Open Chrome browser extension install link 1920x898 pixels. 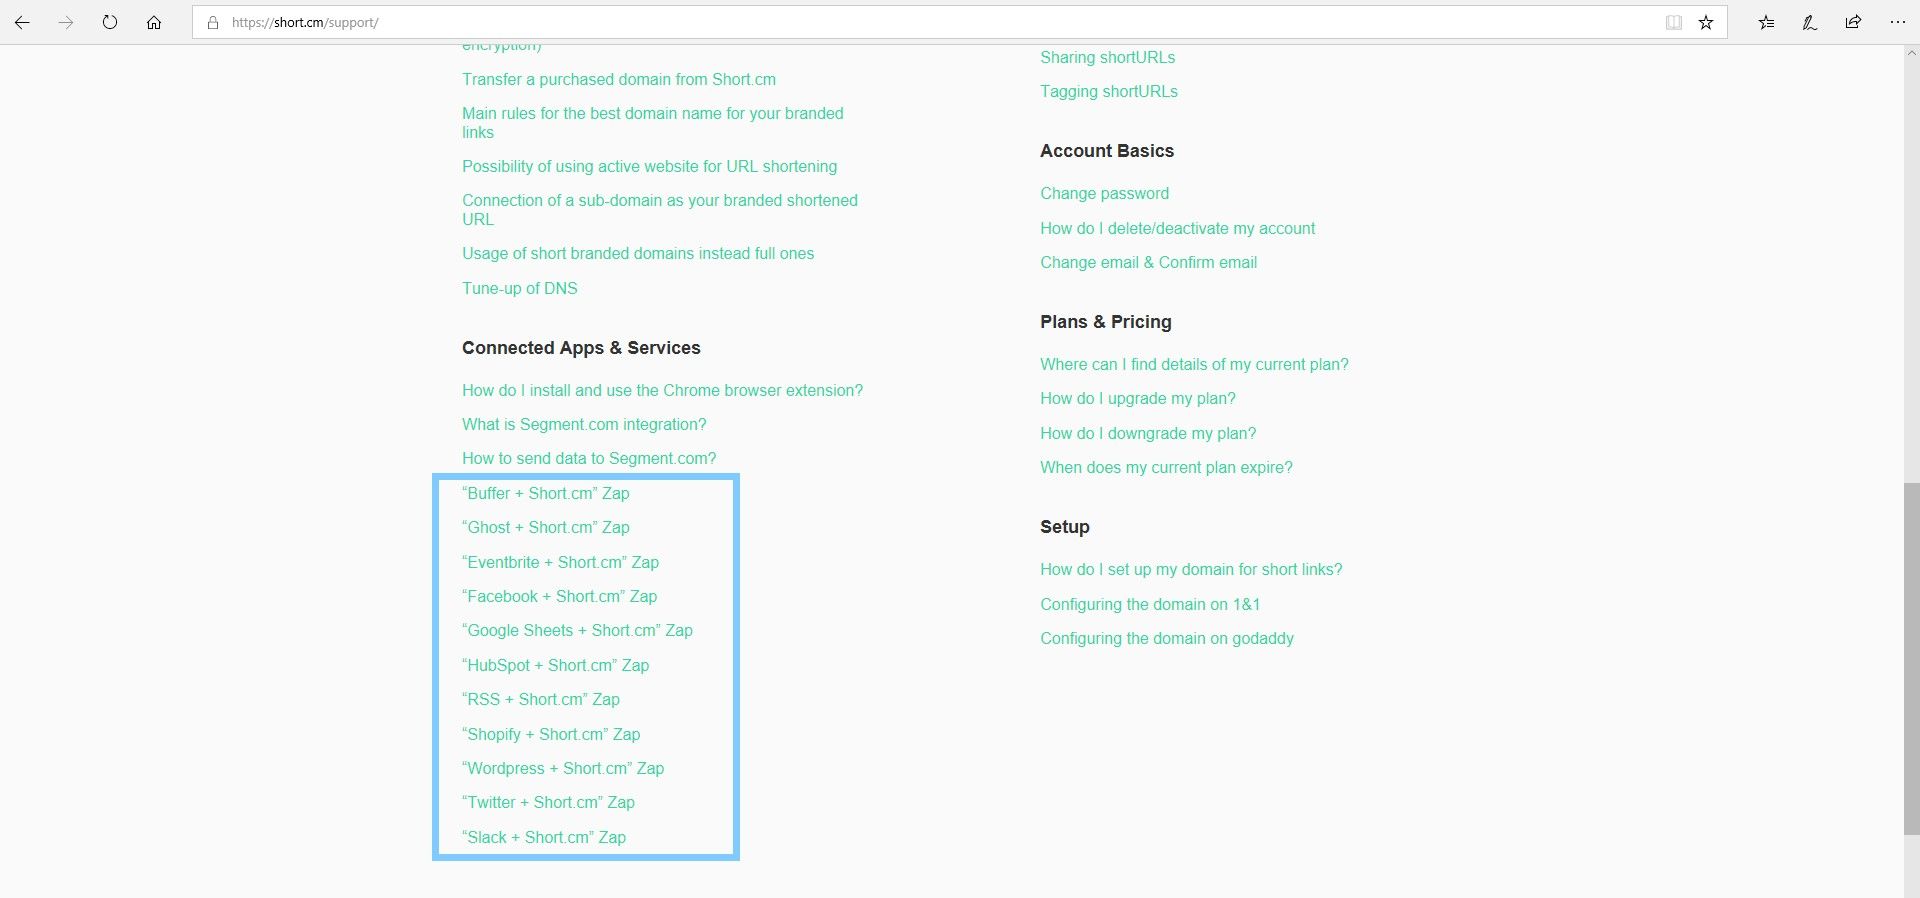pos(662,390)
